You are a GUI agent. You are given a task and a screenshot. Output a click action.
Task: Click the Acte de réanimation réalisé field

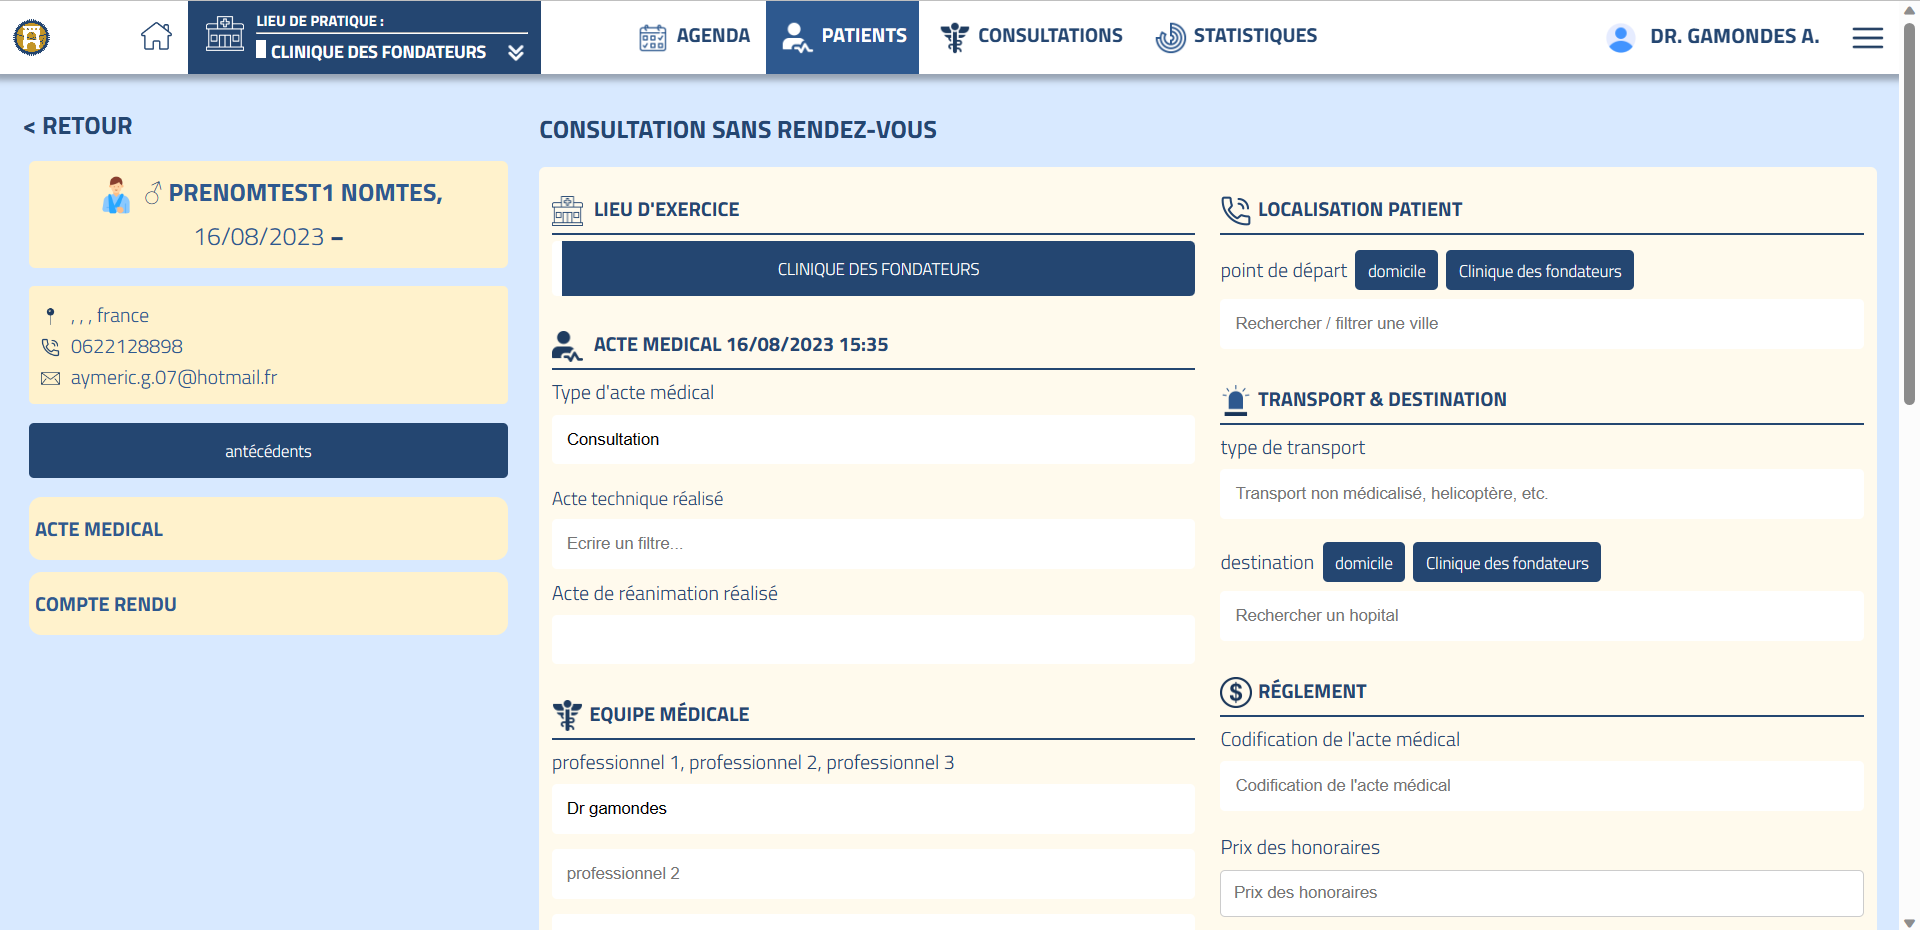[x=873, y=639]
